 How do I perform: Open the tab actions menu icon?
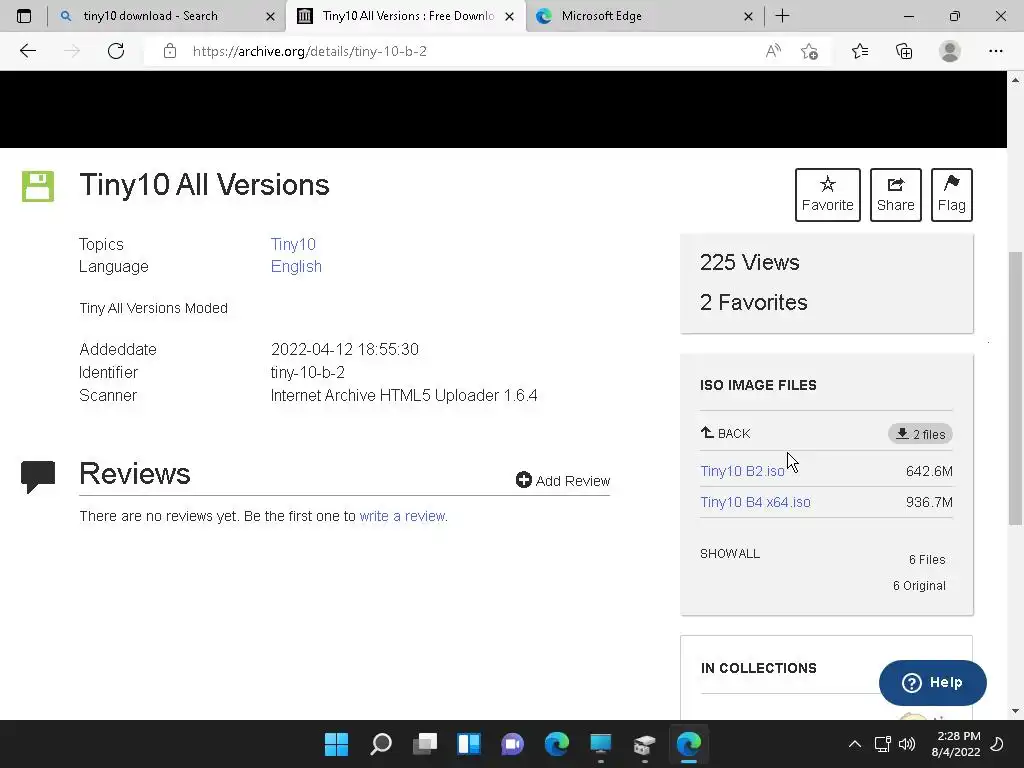click(x=24, y=16)
